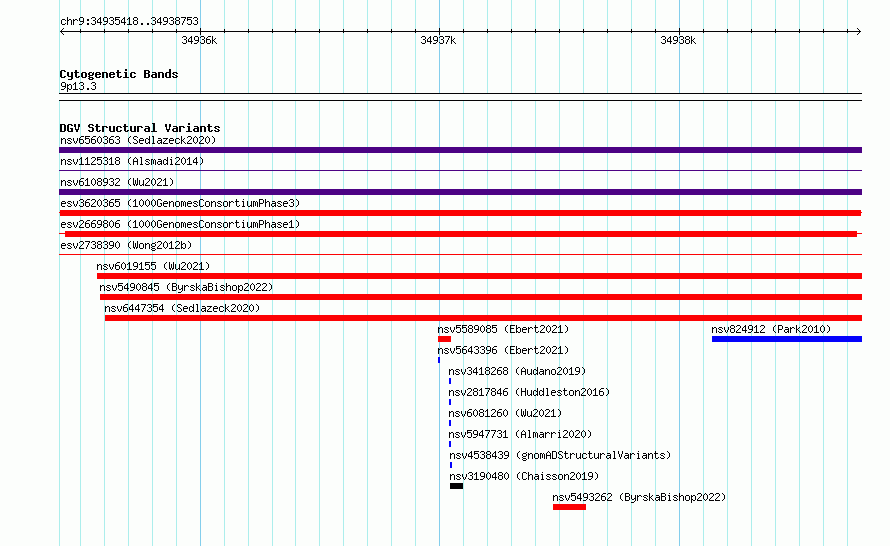
Task: Click the DGV Structural Variants track title
Action: (x=140, y=128)
